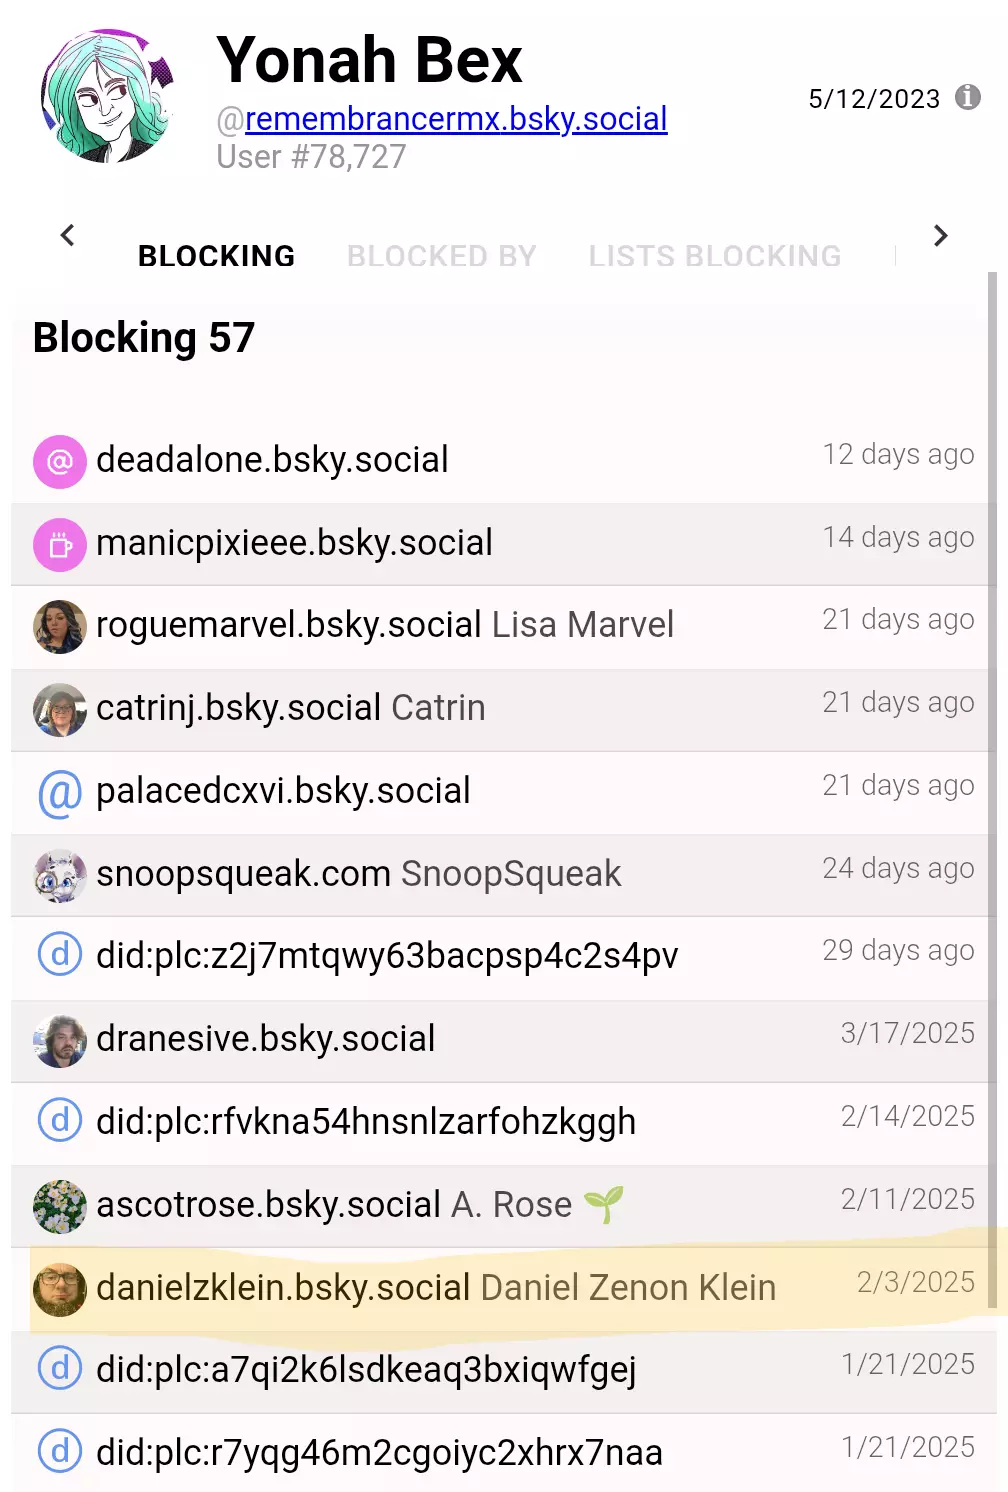The height and width of the screenshot is (1492, 1008).
Task: Switch to the LISTS BLOCKING tab
Action: [715, 256]
